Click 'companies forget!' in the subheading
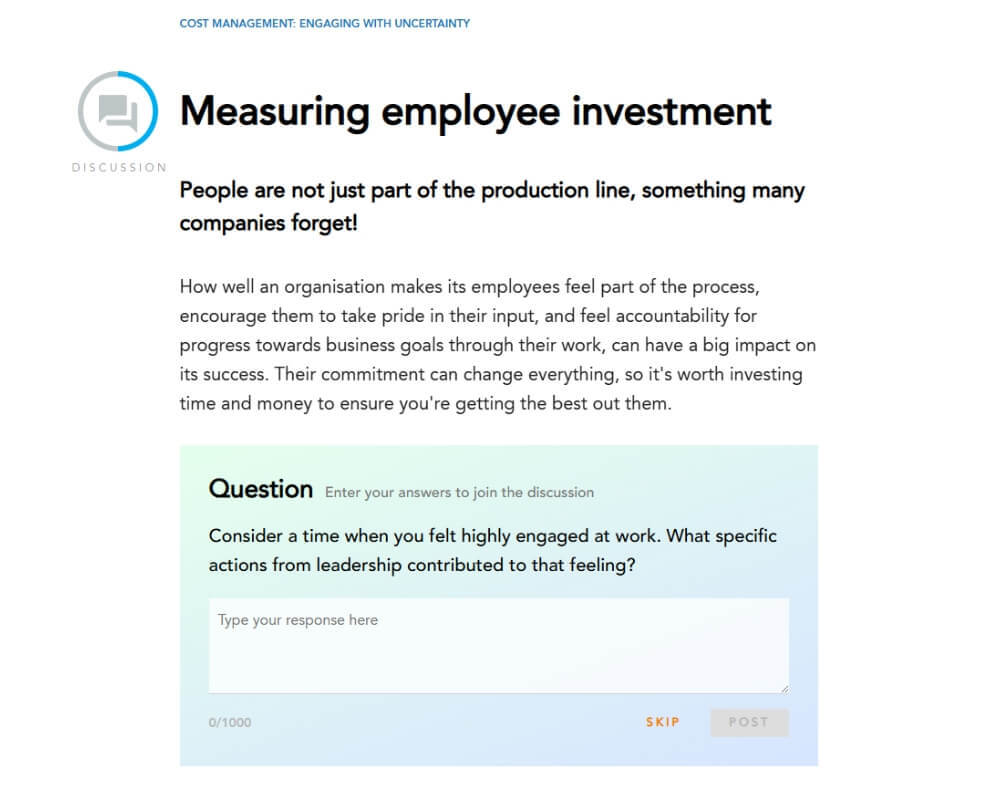 [x=268, y=222]
